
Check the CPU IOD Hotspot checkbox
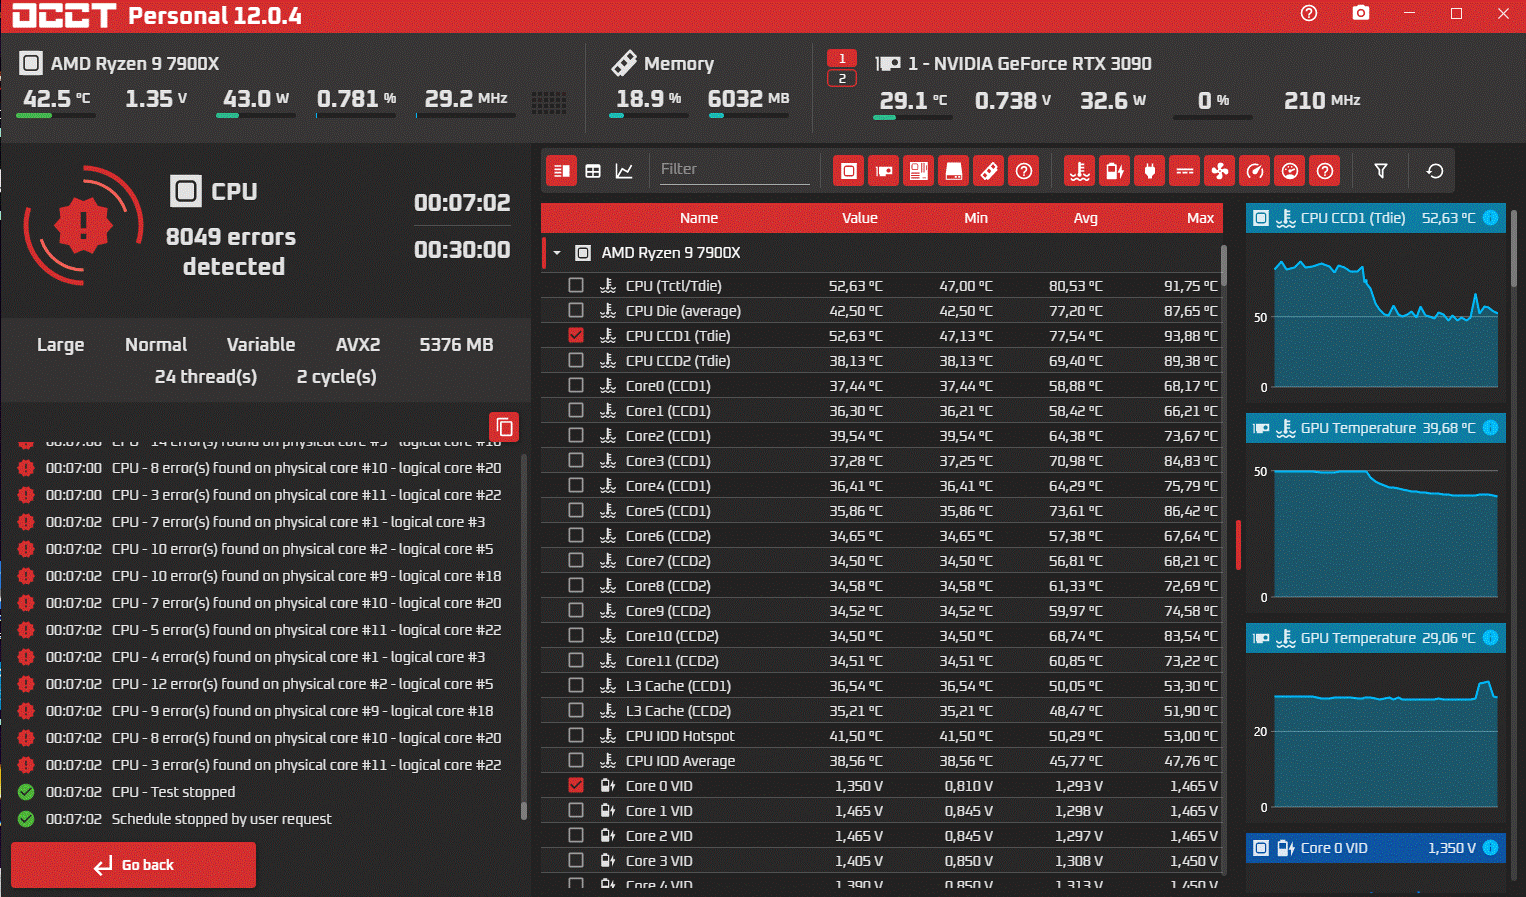576,735
